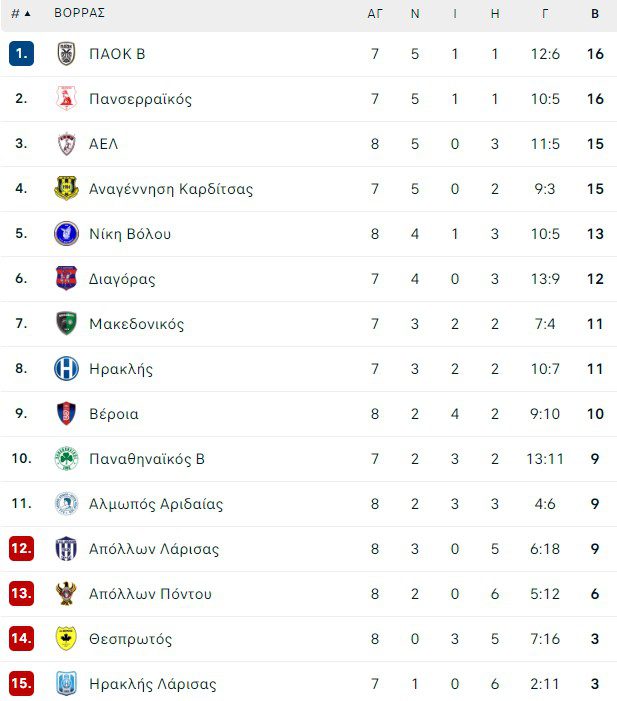Viewport: 617px width, 701px height.
Task: Click the red 13. relegation position badge
Action: tap(21, 594)
